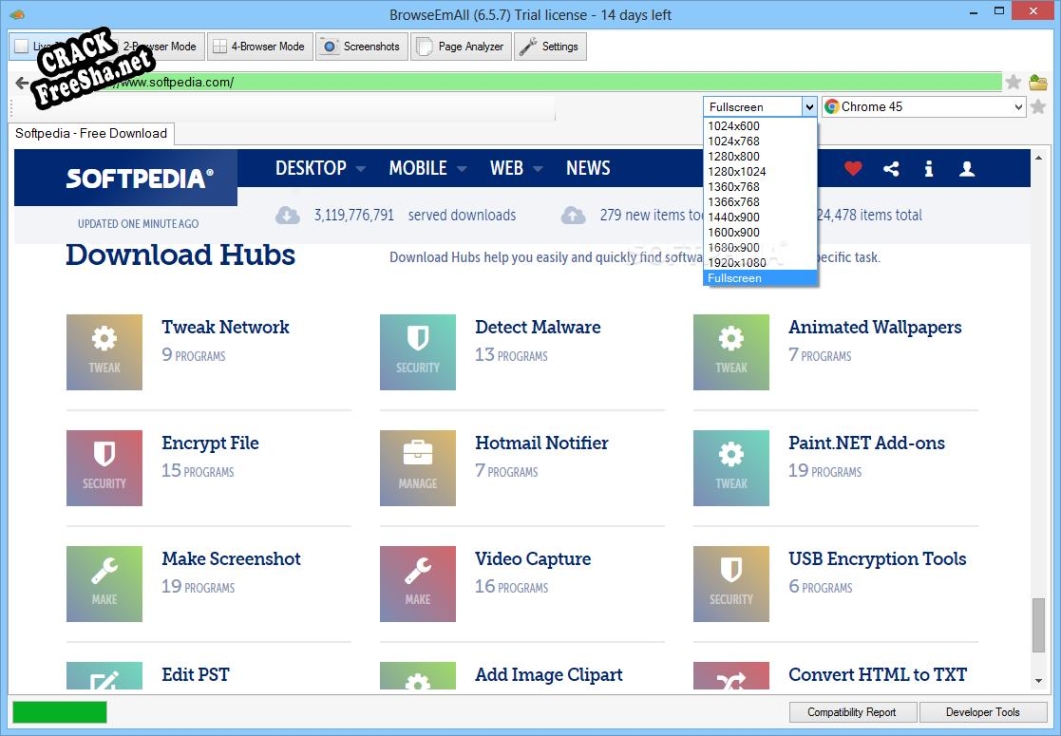The width and height of the screenshot is (1061, 736).
Task: Click the Tweak Network hub icon
Action: point(104,352)
